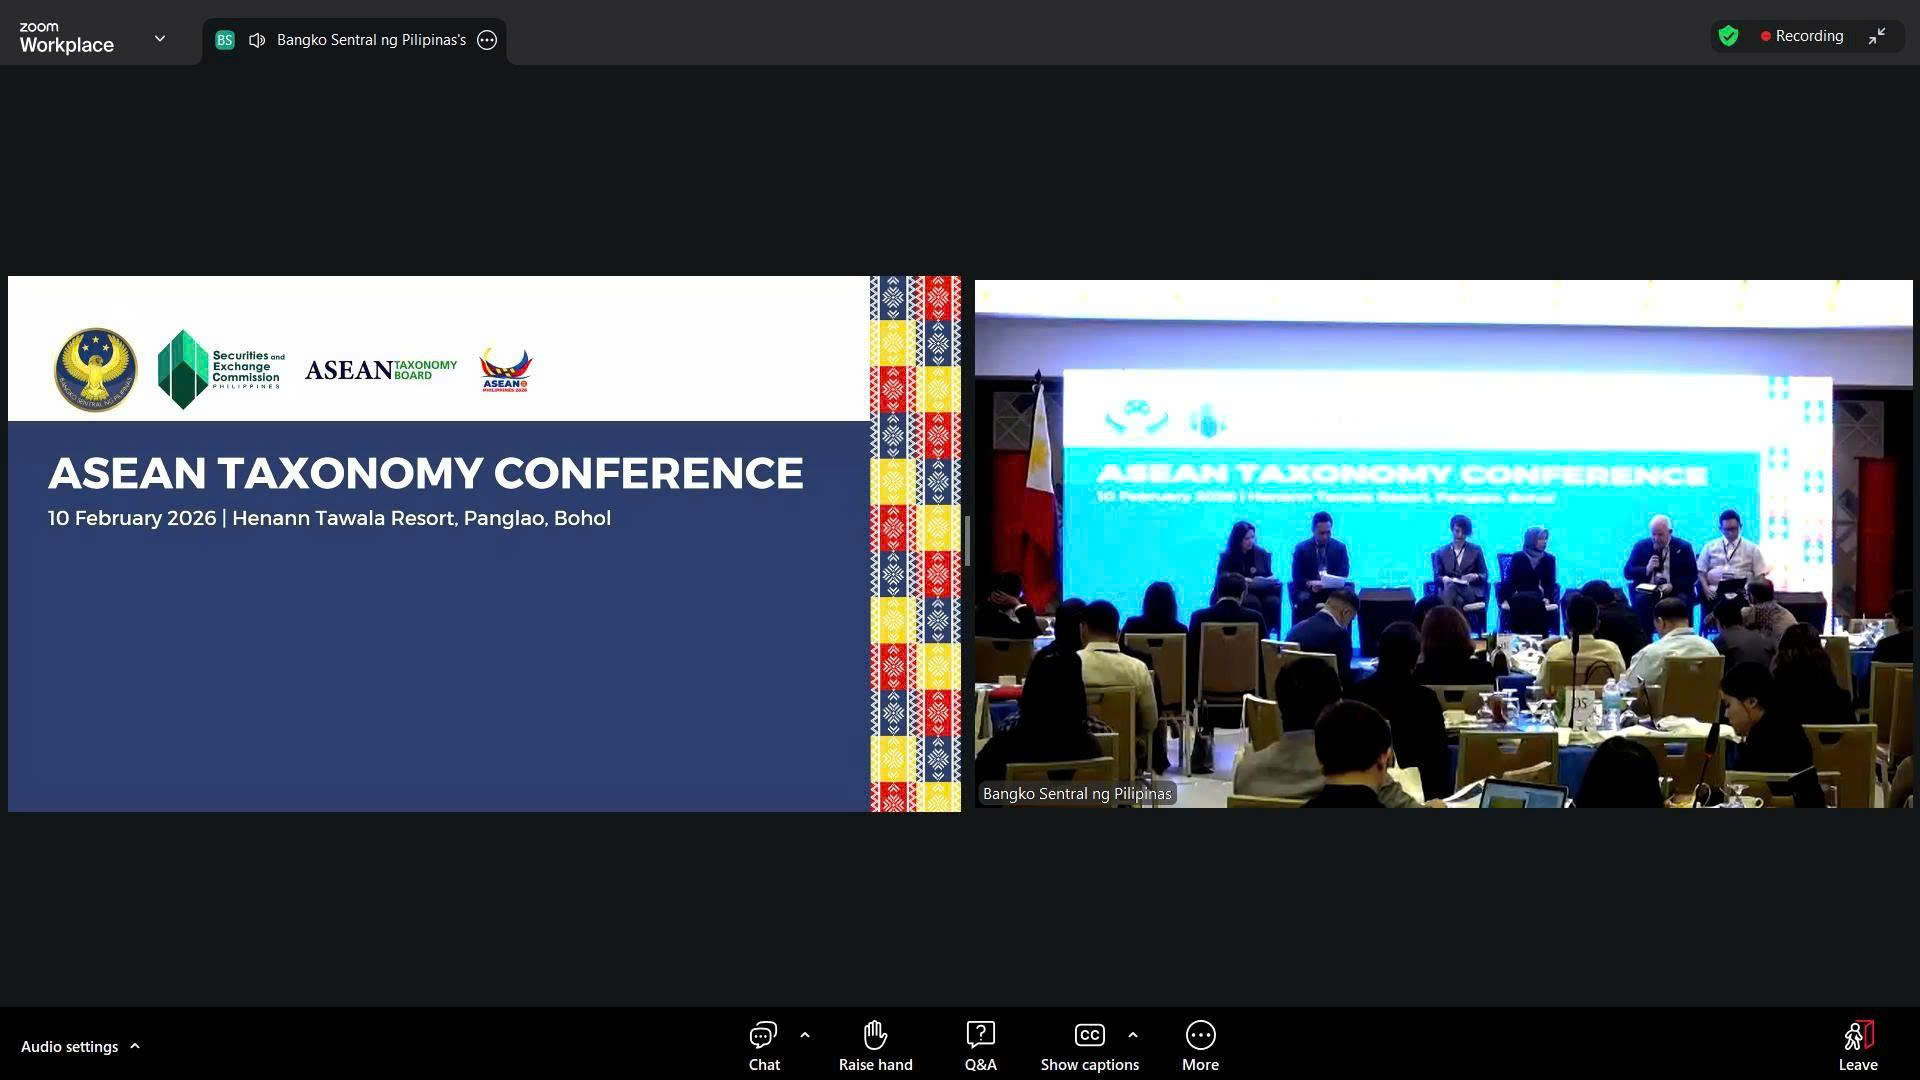This screenshot has width=1920, height=1080.
Task: Click divider handle between slide and video
Action: pos(967,541)
